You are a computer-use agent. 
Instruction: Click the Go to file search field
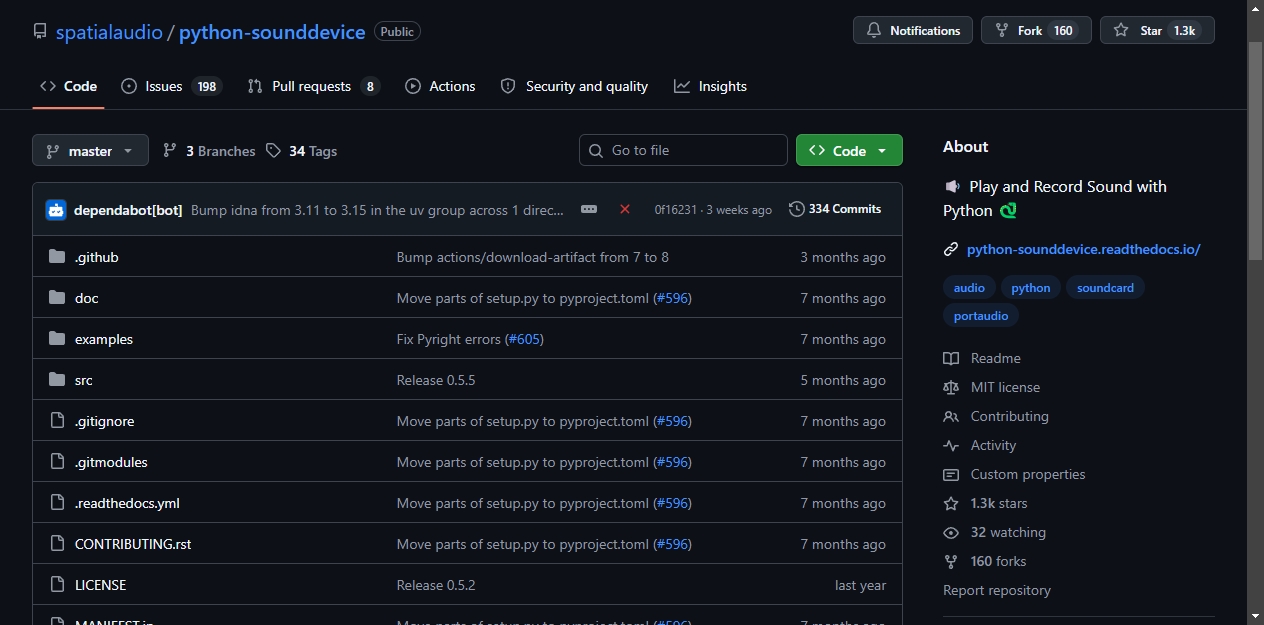(x=683, y=150)
